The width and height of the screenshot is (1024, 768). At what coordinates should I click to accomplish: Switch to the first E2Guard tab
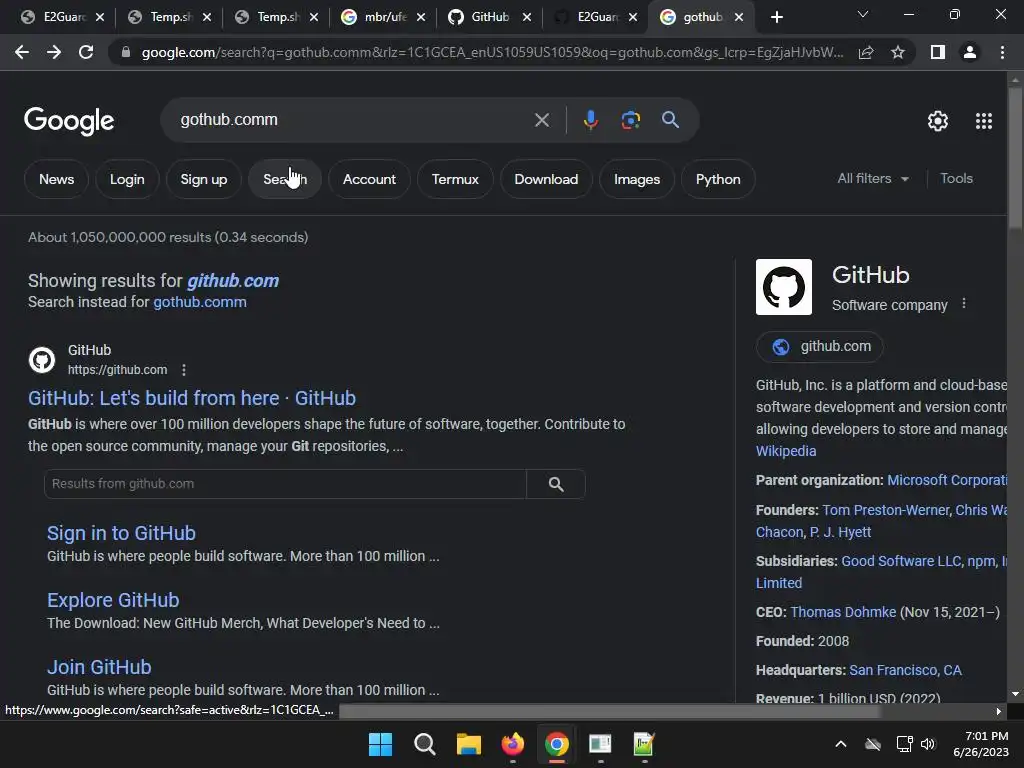pos(63,17)
